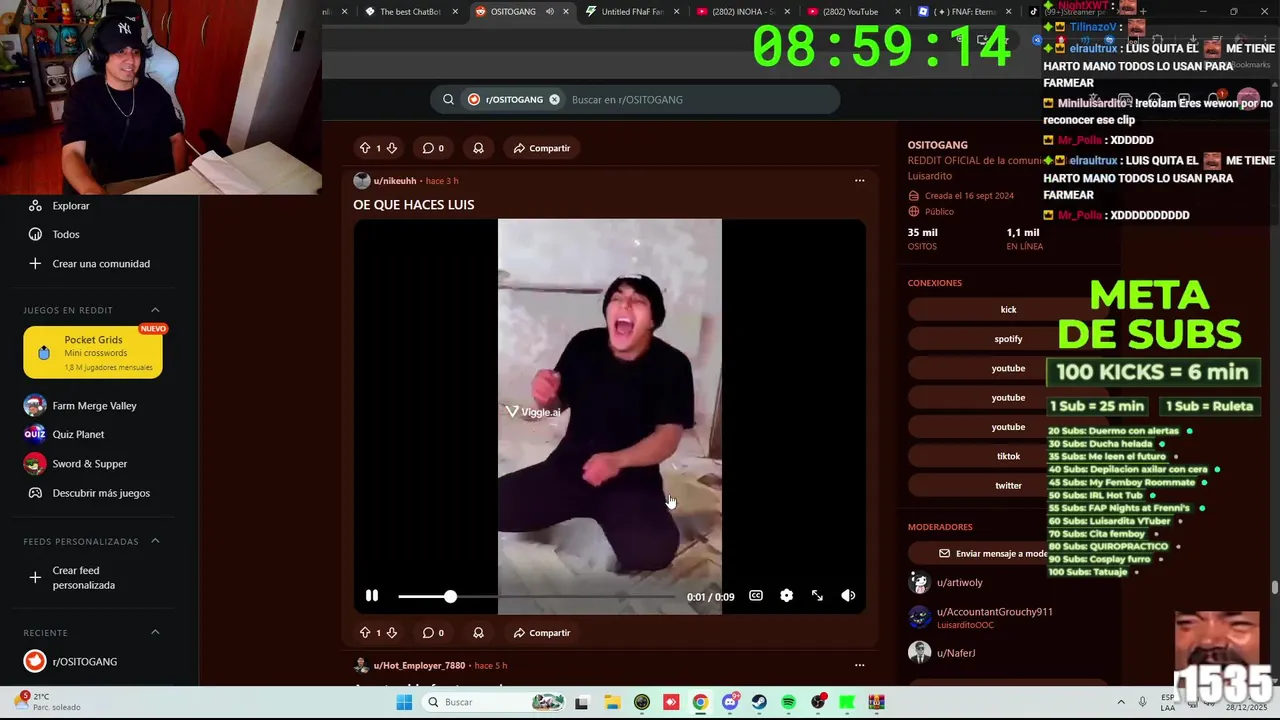
Task: Downvote the OE QUE HACES LUIS post
Action: [x=392, y=633]
